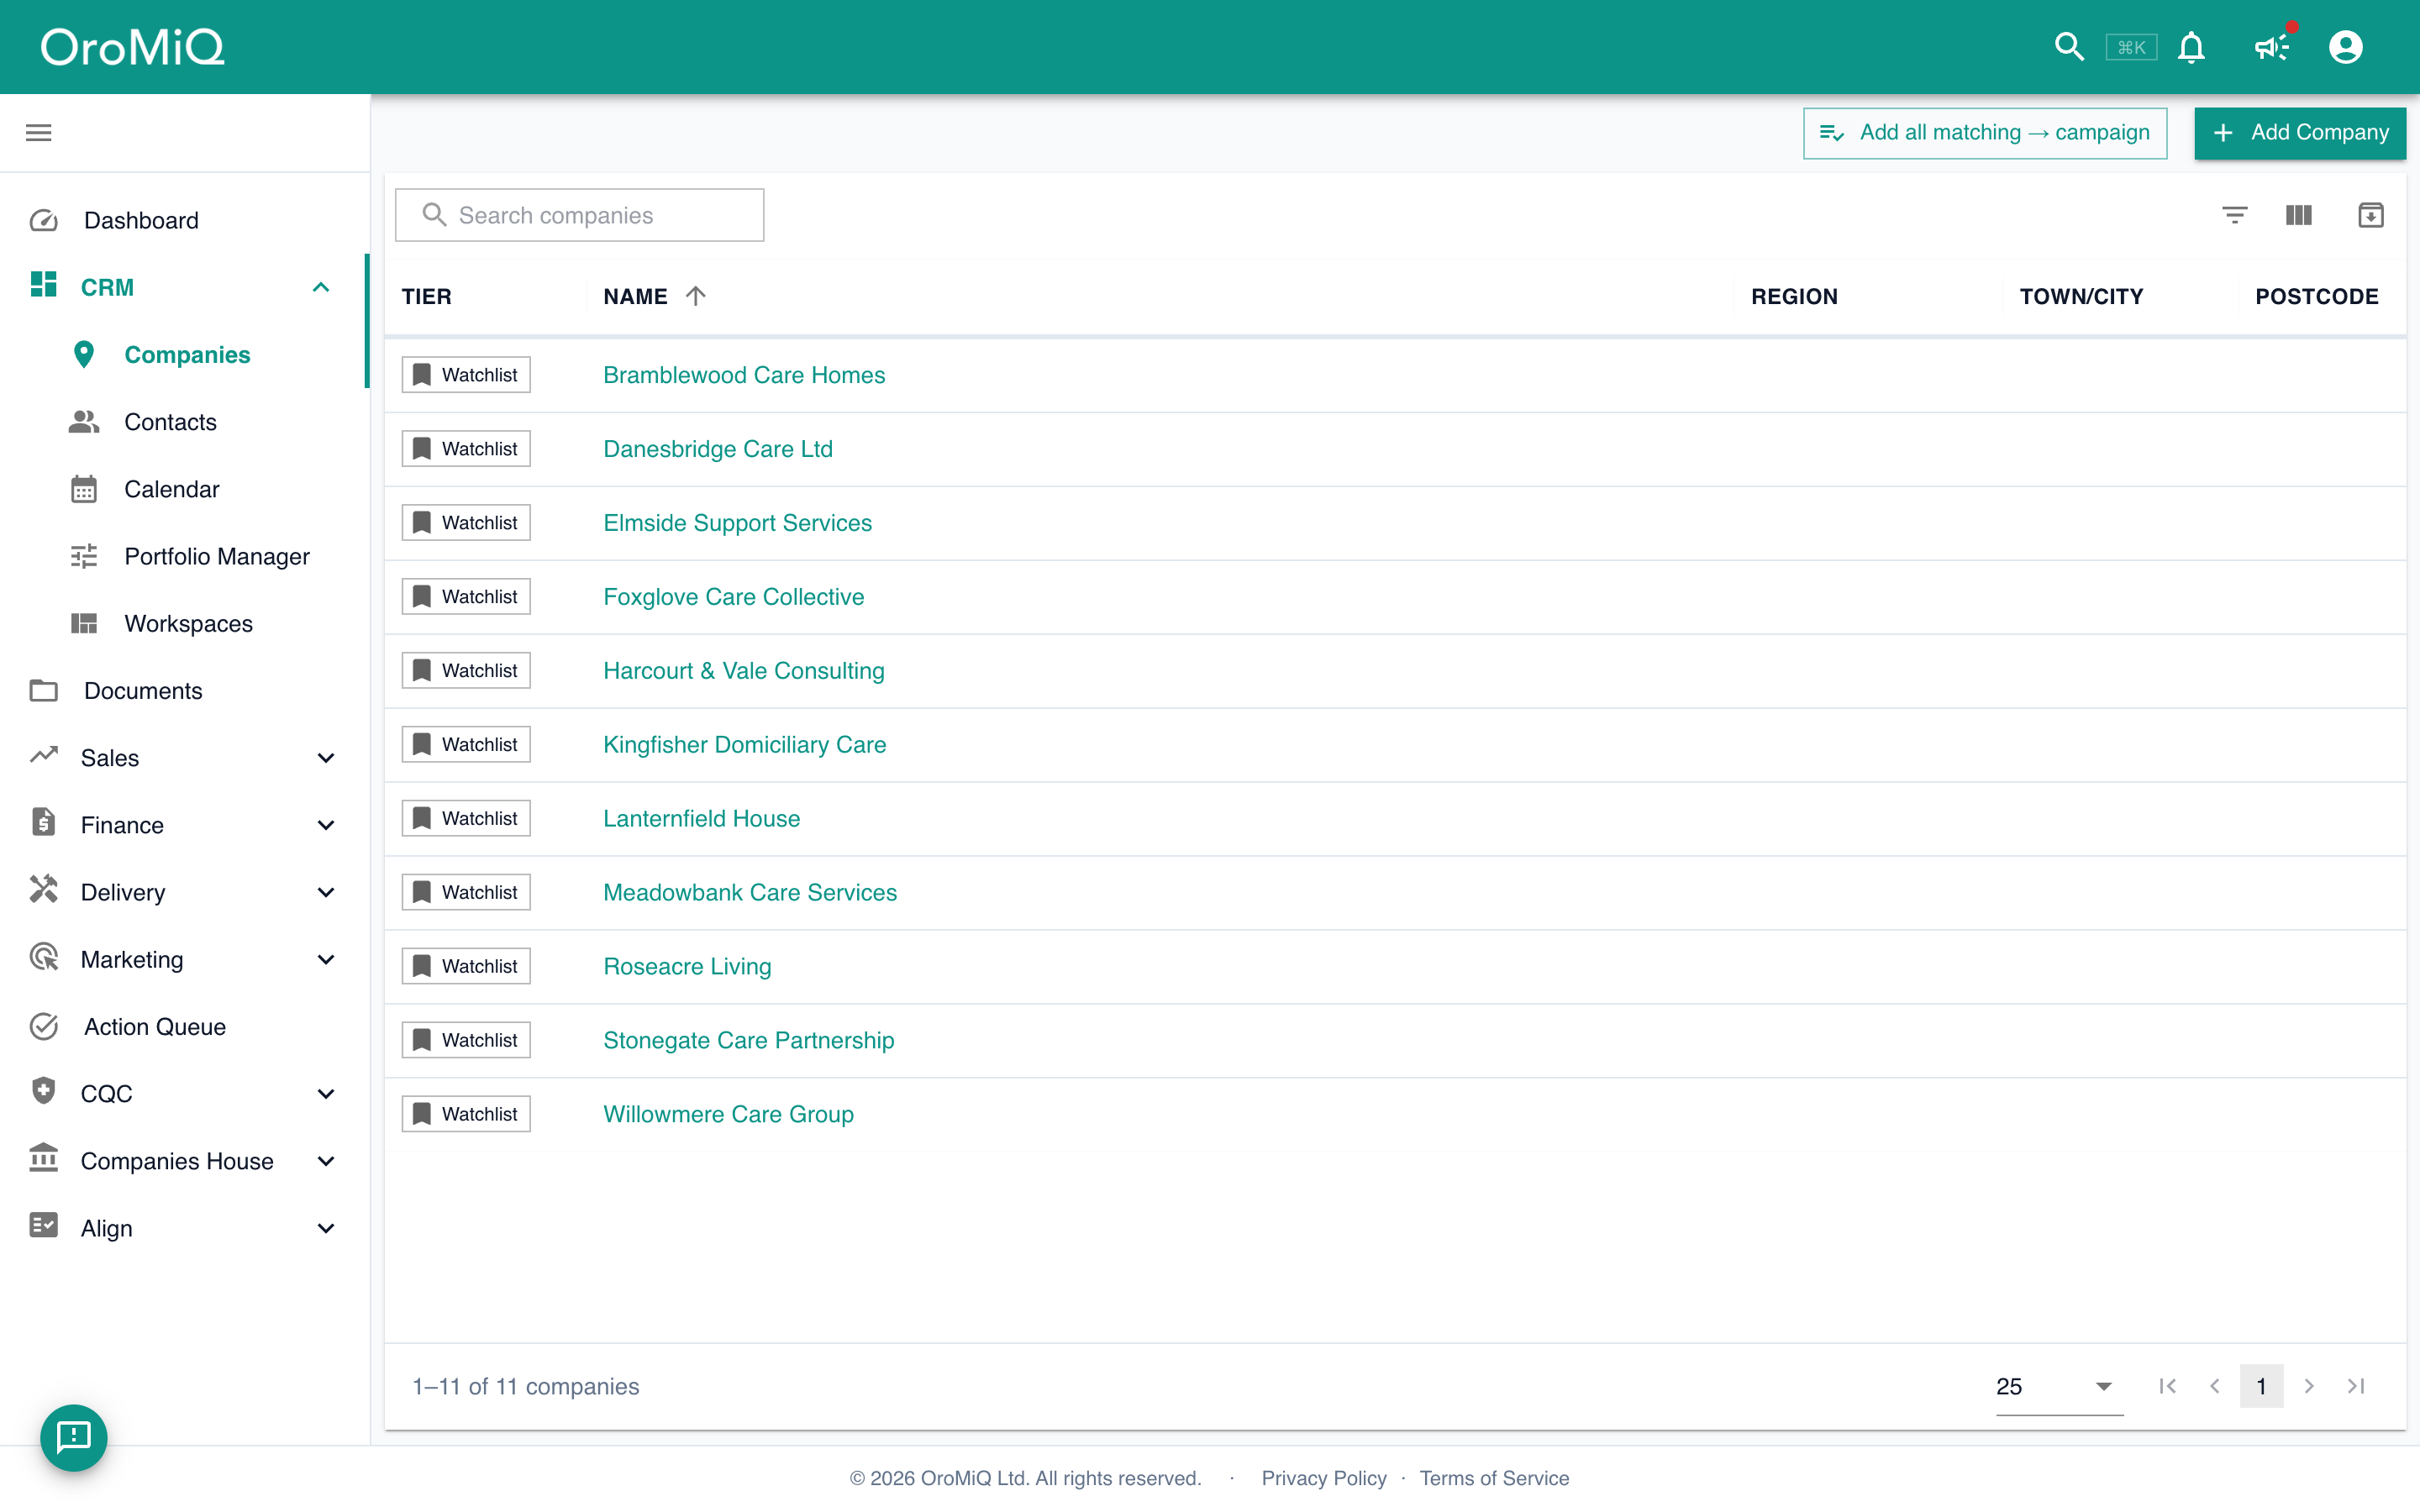Viewport: 2420px width, 1512px height.
Task: Click the Add Company button
Action: (2300, 133)
